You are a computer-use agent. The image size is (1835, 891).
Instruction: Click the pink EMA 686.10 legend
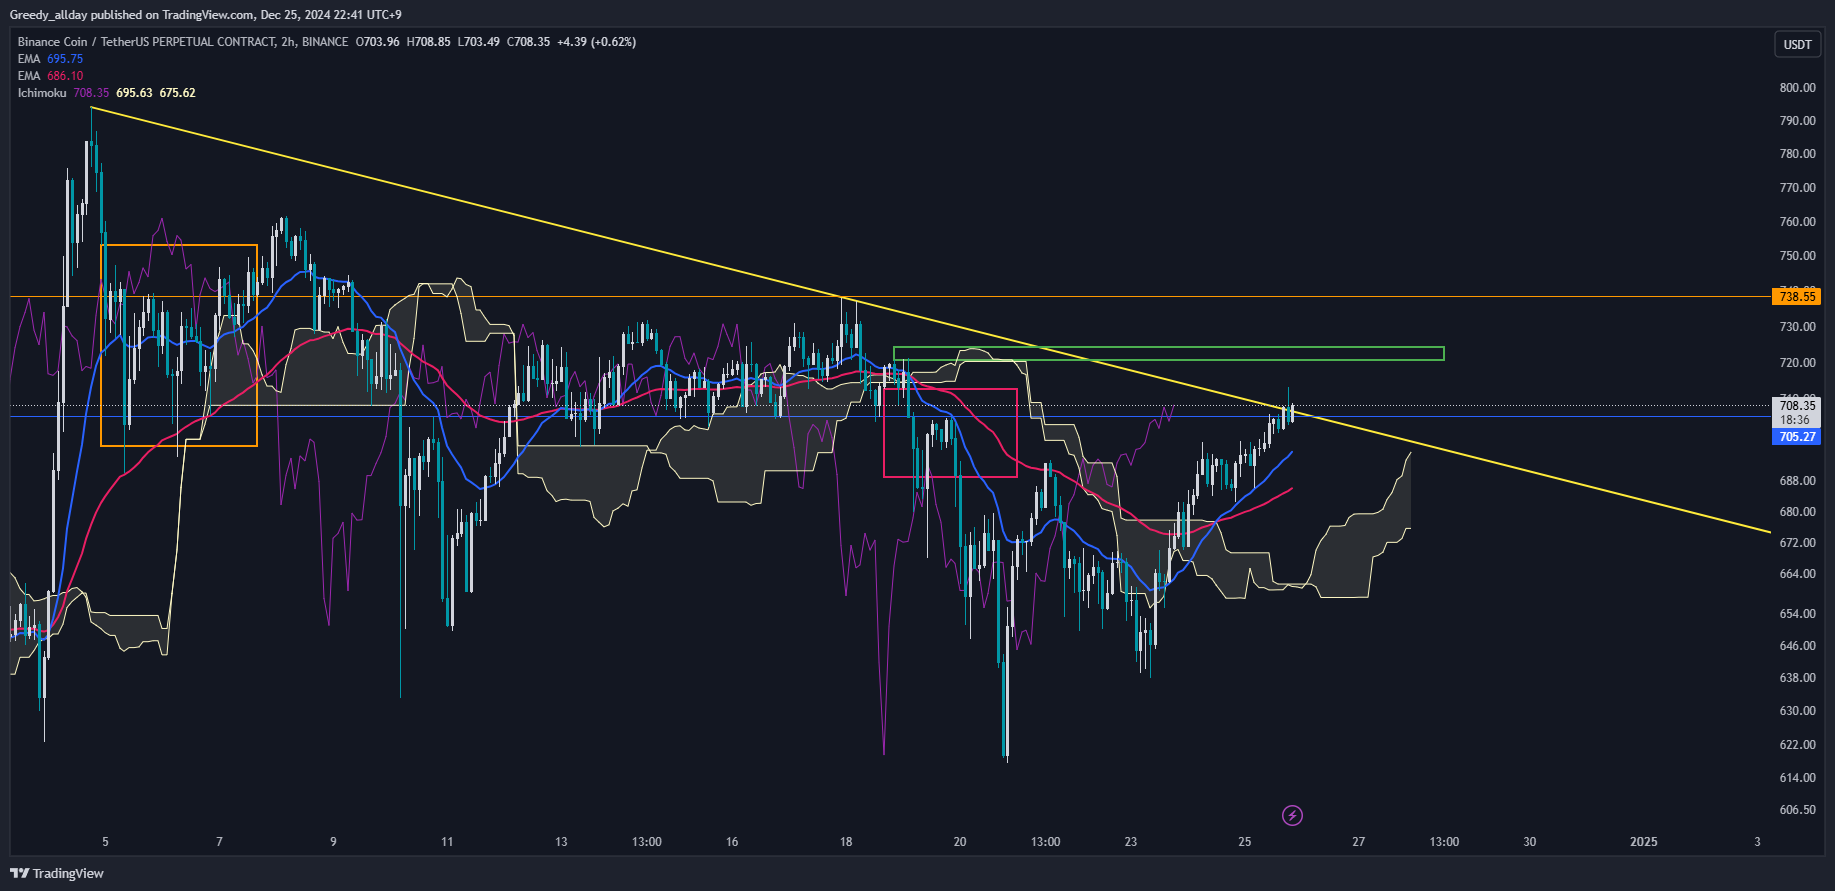pyautogui.click(x=50, y=76)
